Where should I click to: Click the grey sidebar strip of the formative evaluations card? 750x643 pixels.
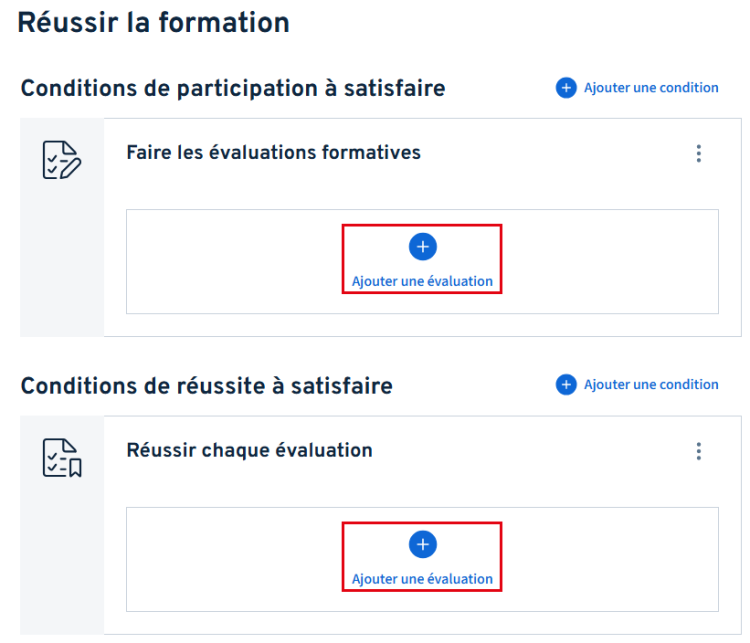point(62,270)
